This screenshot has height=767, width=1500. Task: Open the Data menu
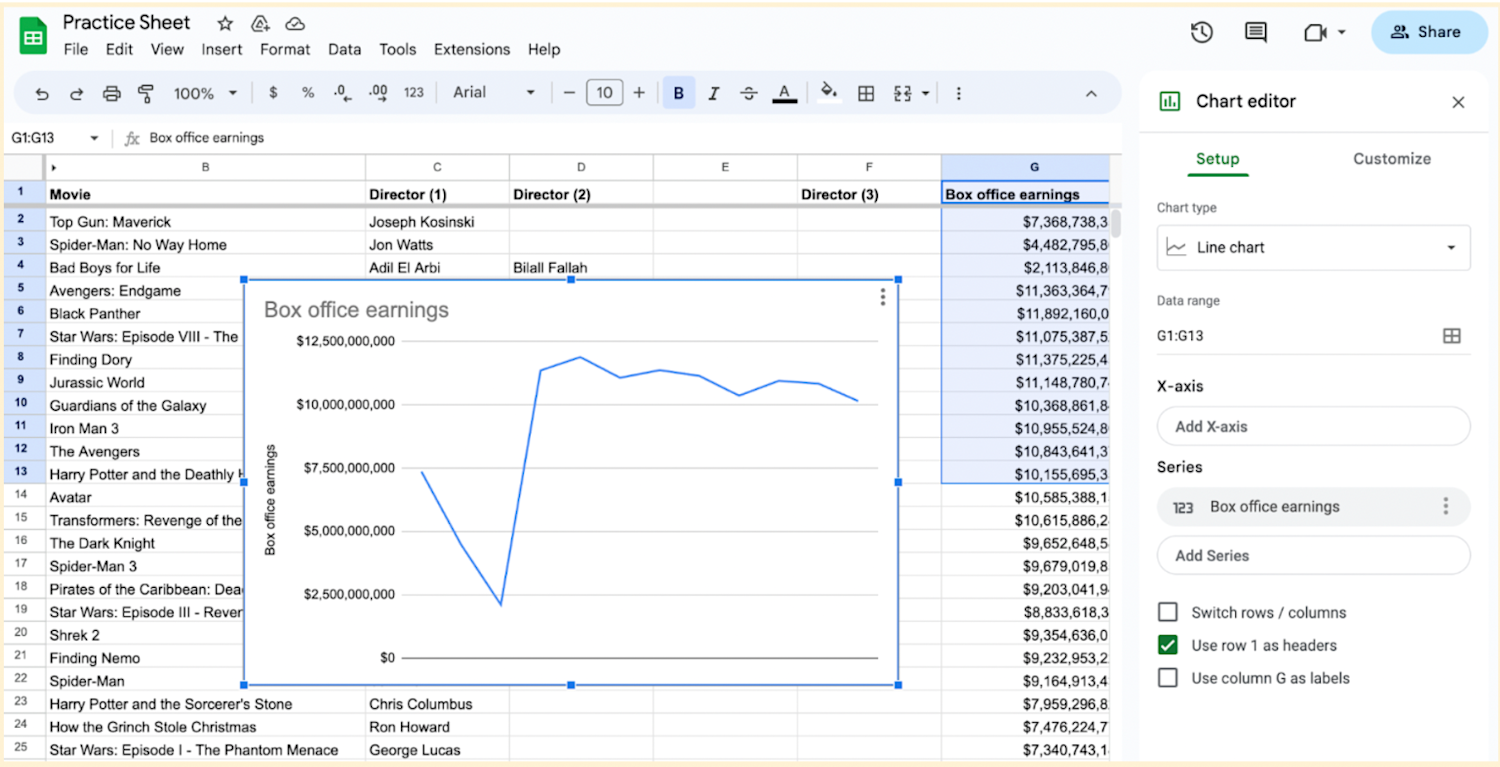[345, 49]
